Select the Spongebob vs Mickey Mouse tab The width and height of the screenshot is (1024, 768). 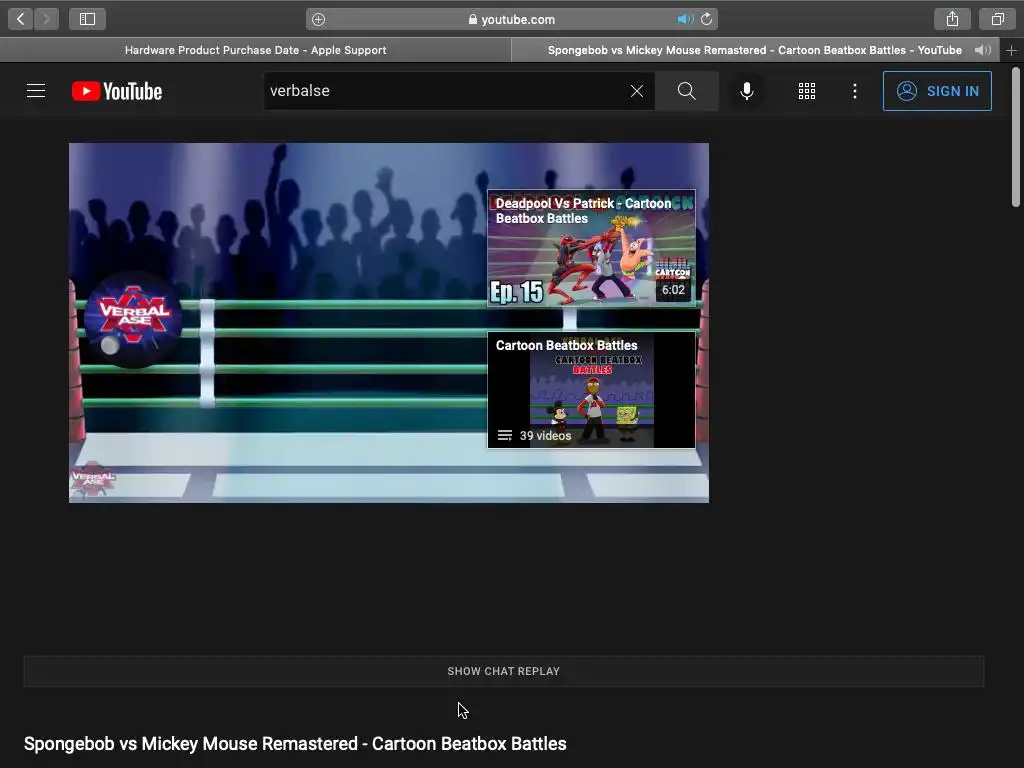pos(754,50)
